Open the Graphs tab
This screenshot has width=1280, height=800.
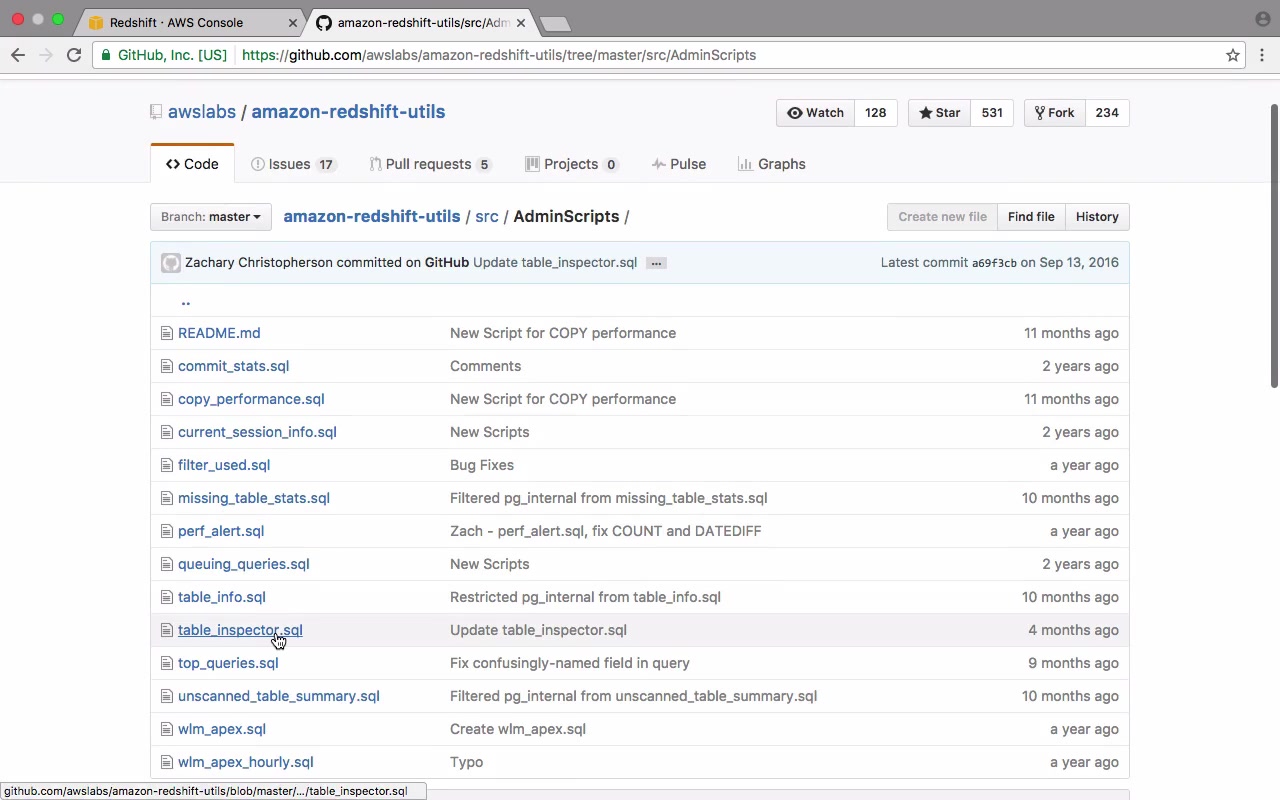point(771,164)
